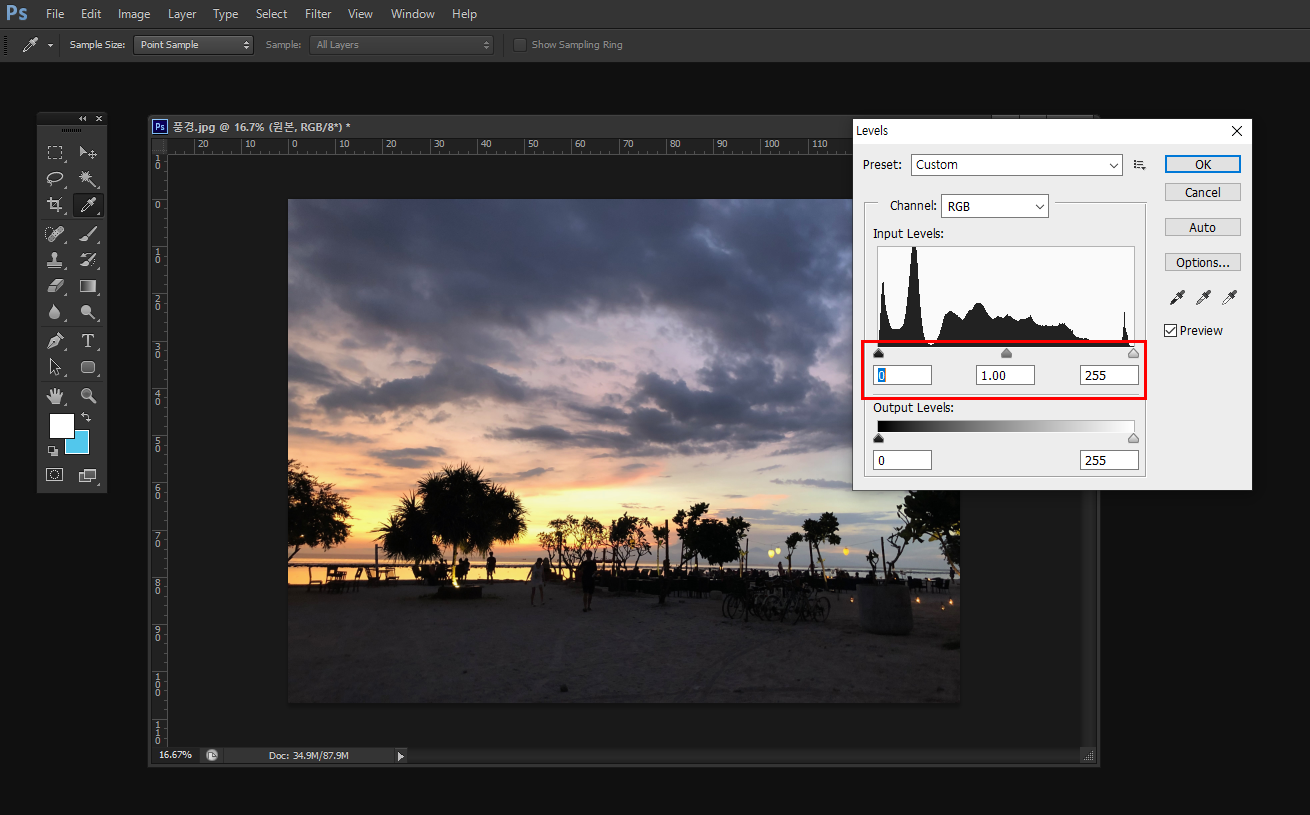Enable Show Sampling Ring checkbox
Screen dimensions: 1310x815
pos(519,45)
